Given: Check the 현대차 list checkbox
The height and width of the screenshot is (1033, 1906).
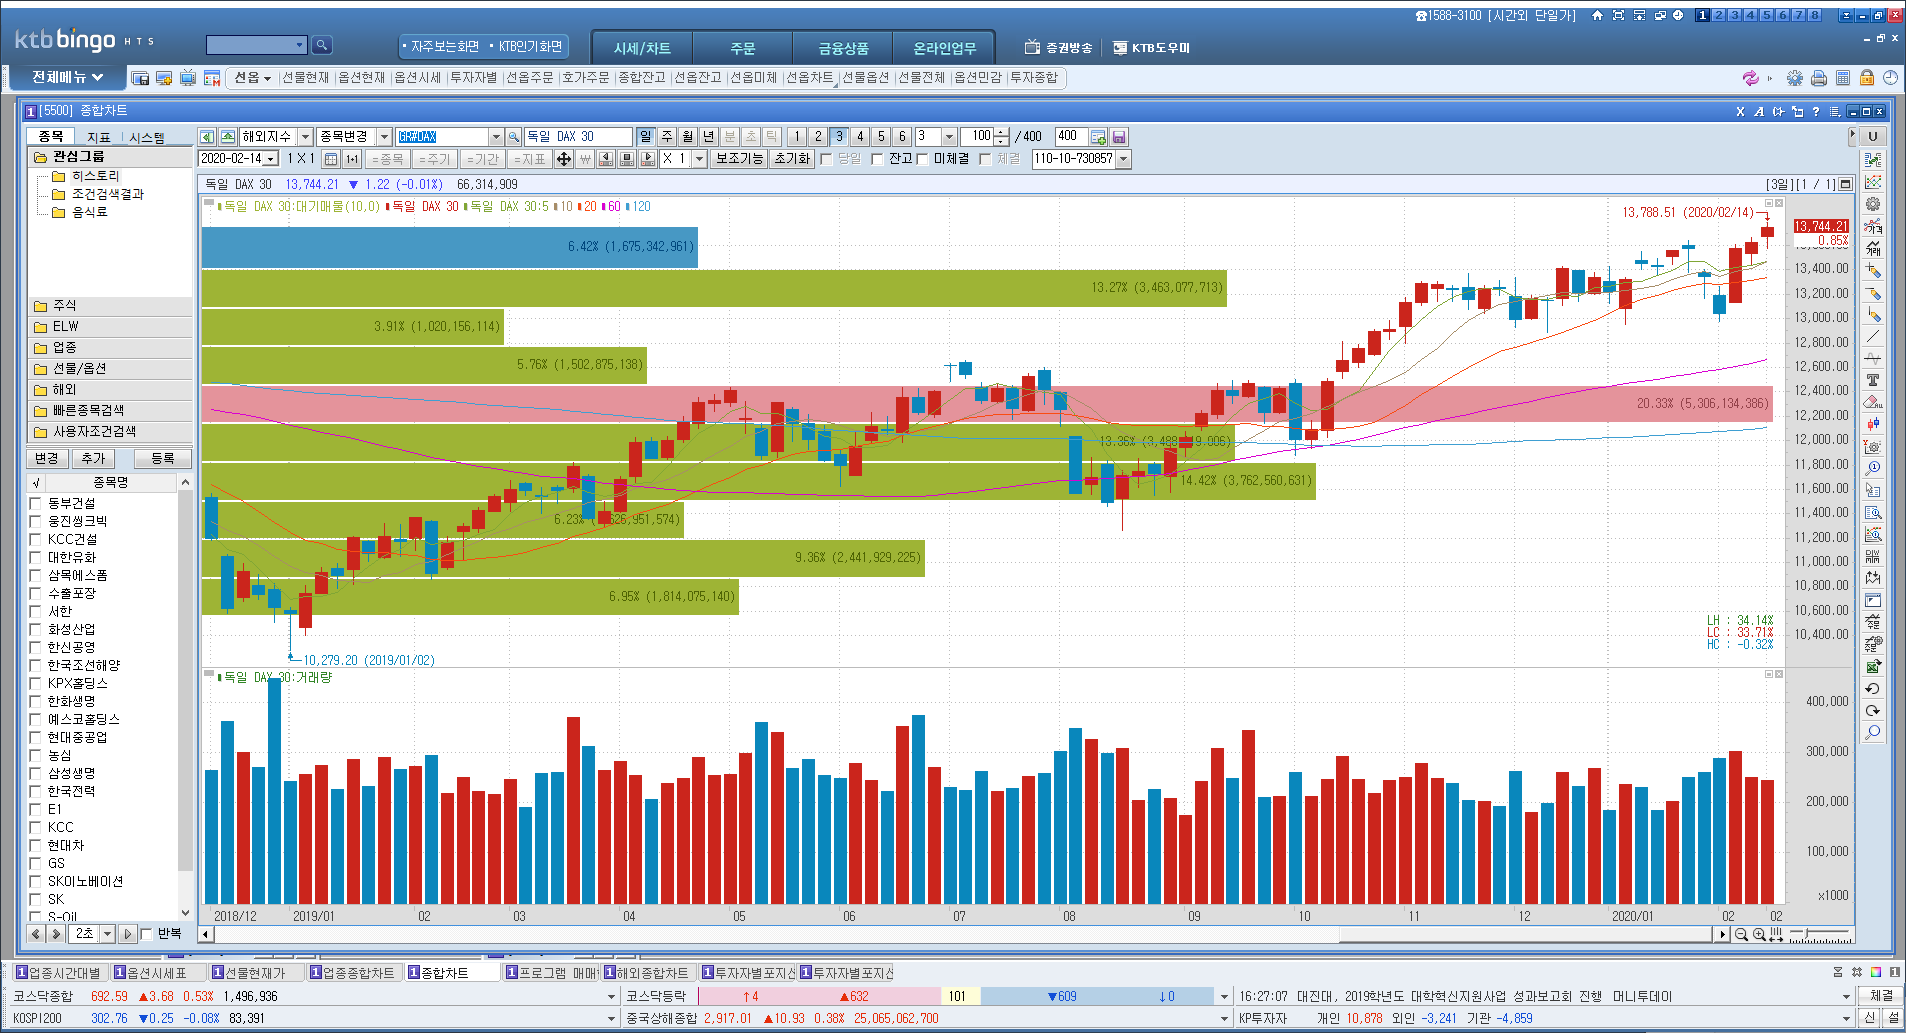Looking at the screenshot, I should (x=36, y=845).
